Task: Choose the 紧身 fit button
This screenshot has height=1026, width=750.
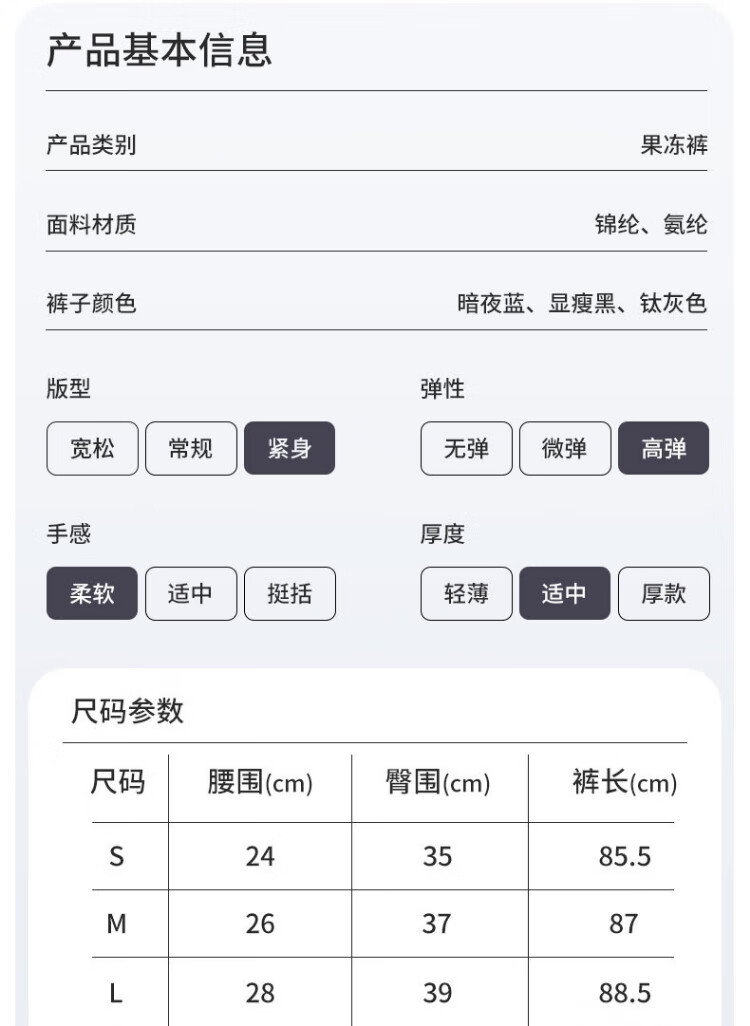Action: point(289,449)
